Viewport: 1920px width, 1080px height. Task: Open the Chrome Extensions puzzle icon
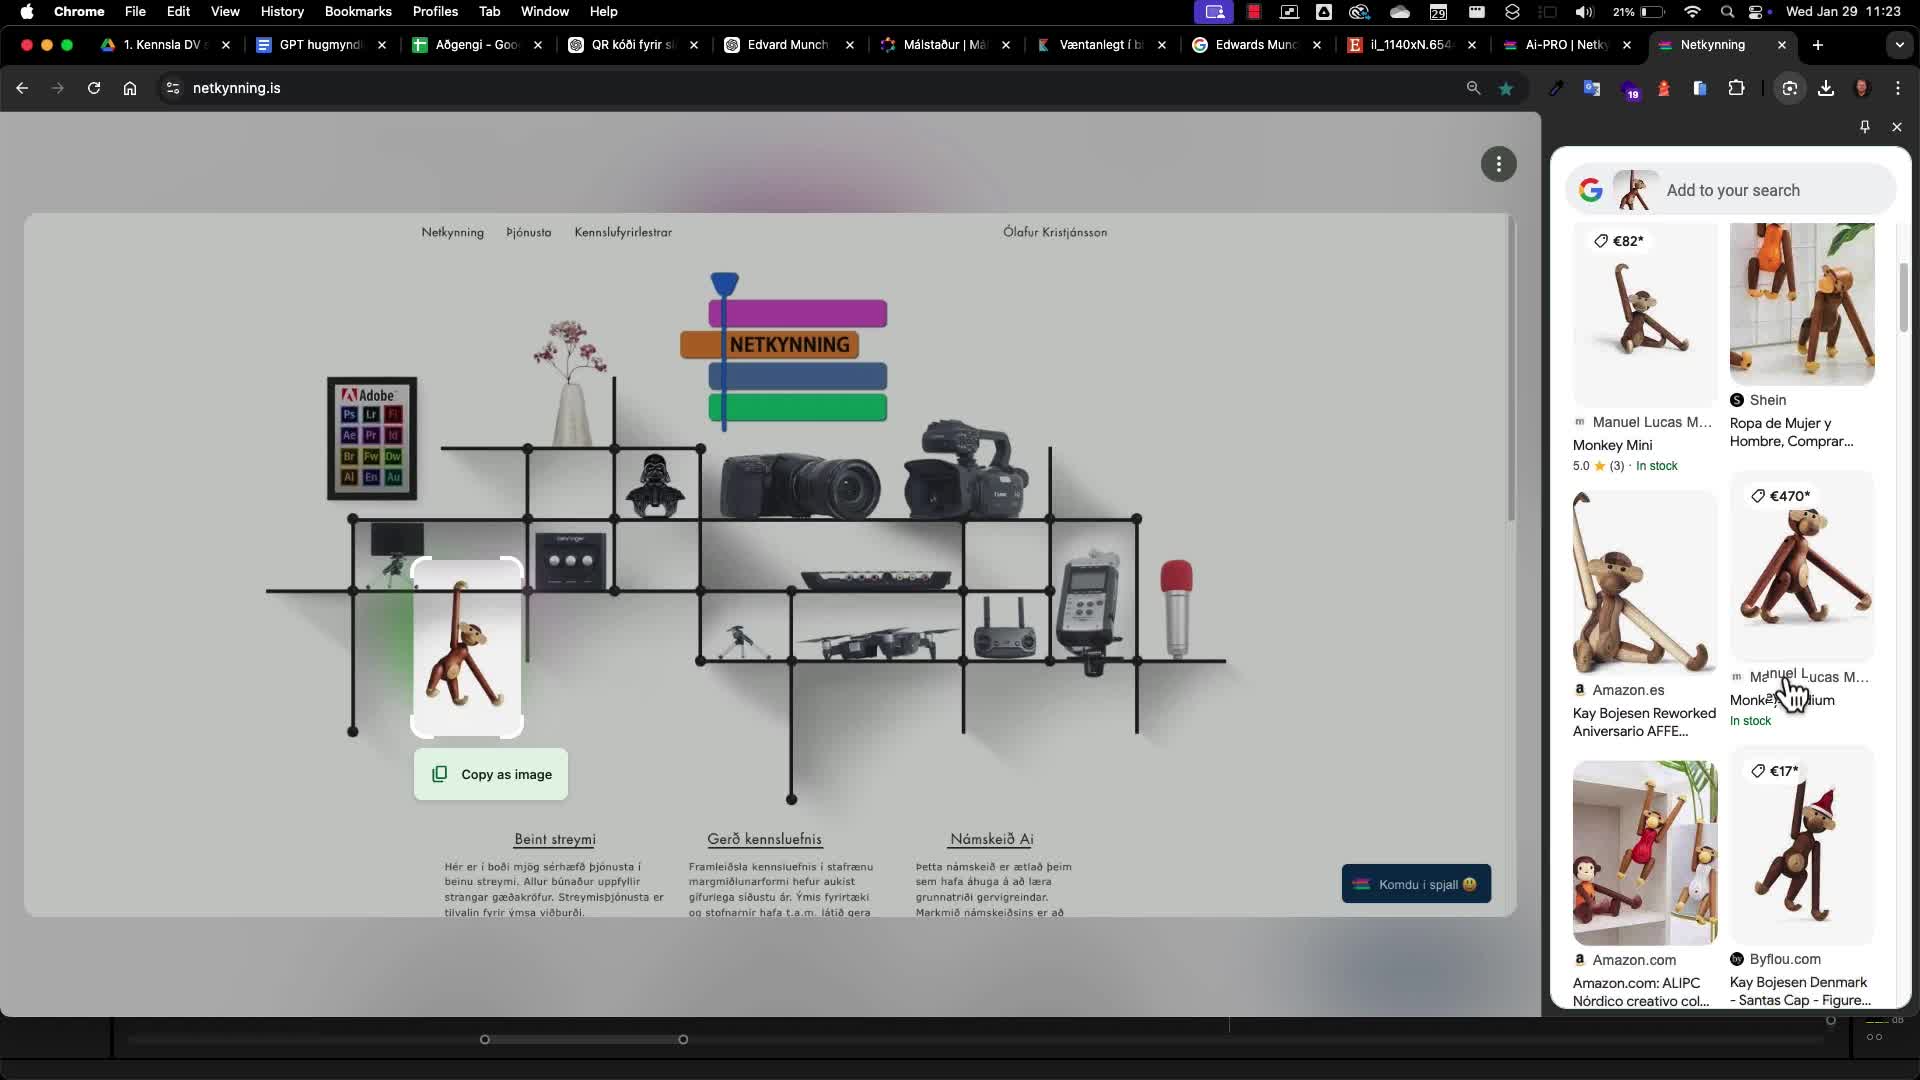(1737, 88)
